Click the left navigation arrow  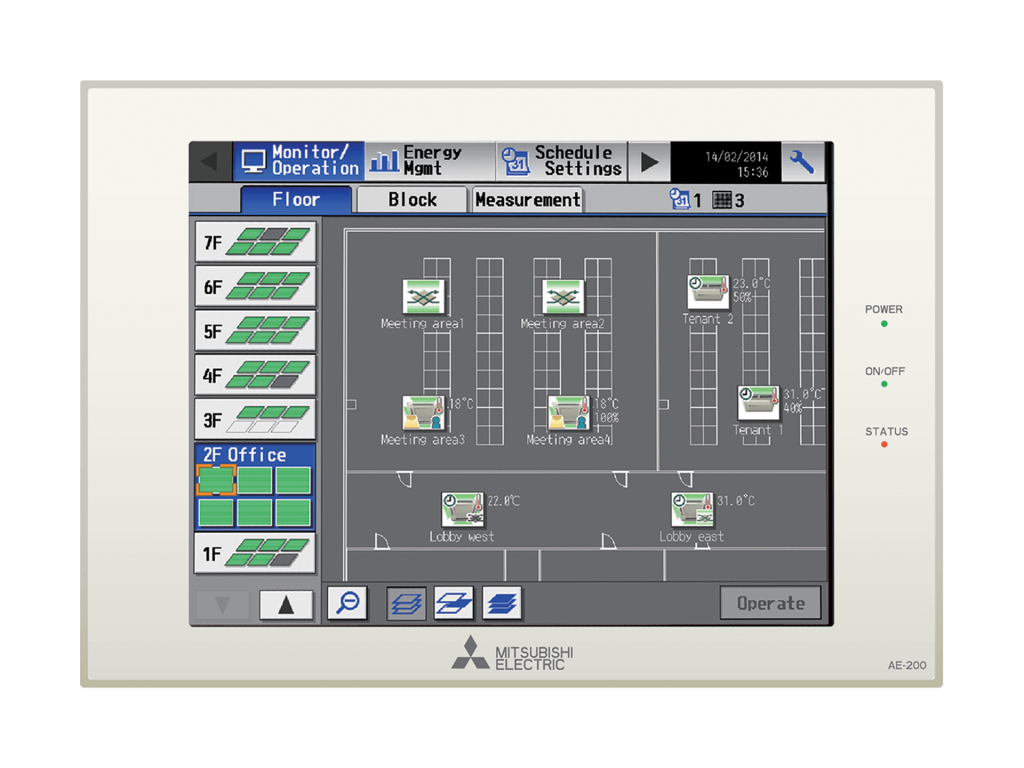coord(210,160)
